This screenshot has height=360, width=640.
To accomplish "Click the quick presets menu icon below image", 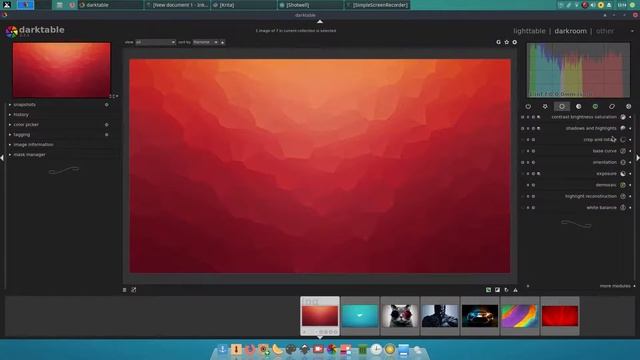I will pyautogui.click(x=124, y=290).
